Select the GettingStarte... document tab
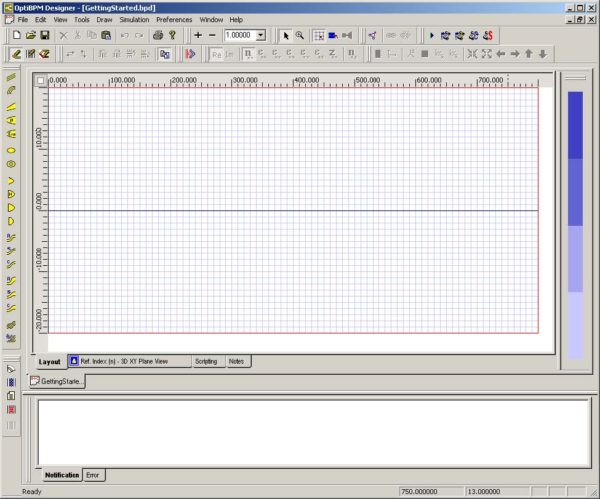600x499 pixels. coord(57,381)
